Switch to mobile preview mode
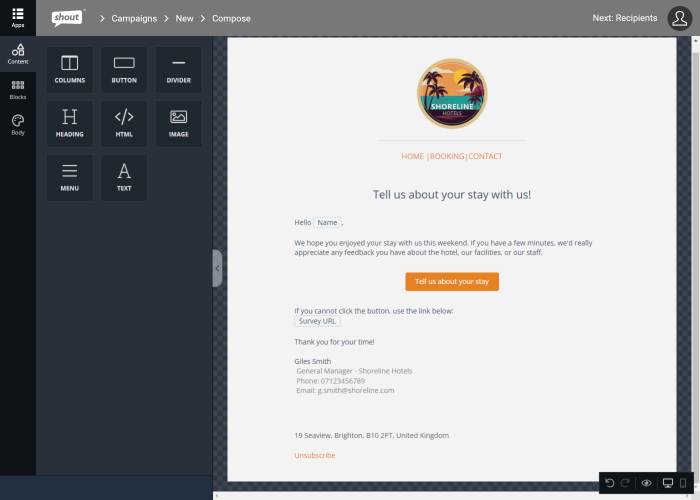This screenshot has width=700, height=500. coord(684,483)
